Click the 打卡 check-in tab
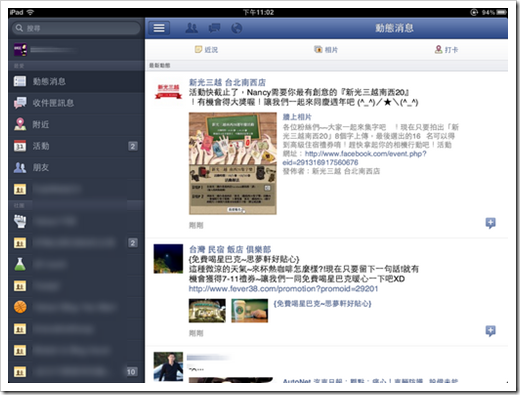The width and height of the screenshot is (520, 395). coord(446,50)
